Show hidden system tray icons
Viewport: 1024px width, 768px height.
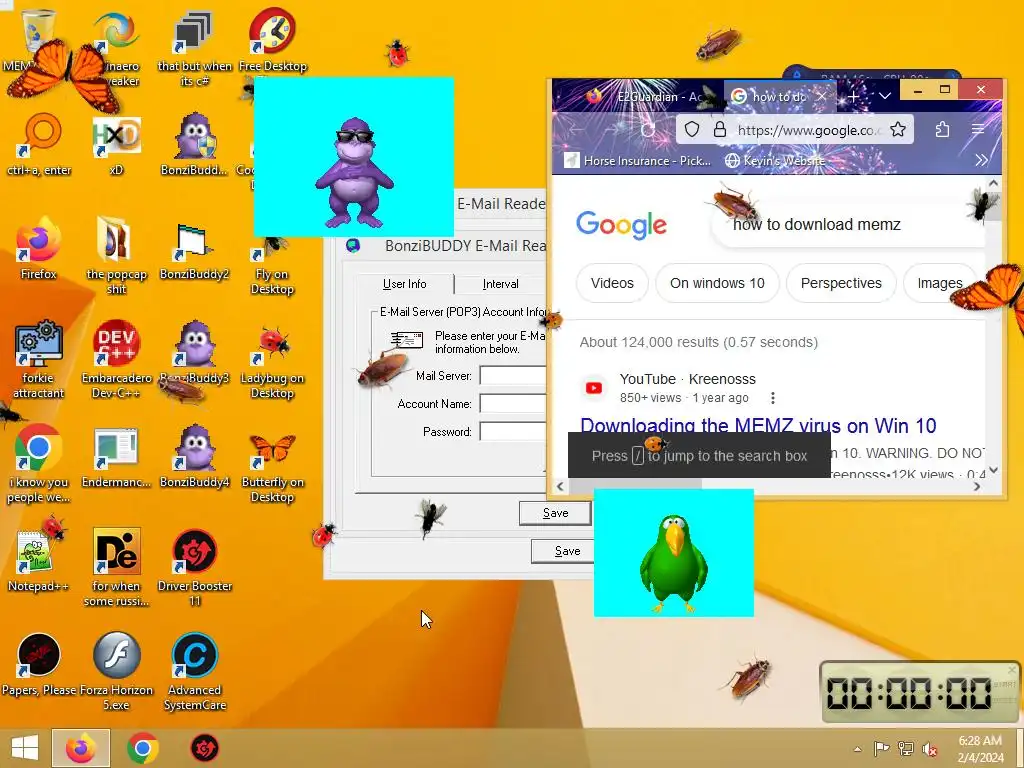tap(857, 749)
